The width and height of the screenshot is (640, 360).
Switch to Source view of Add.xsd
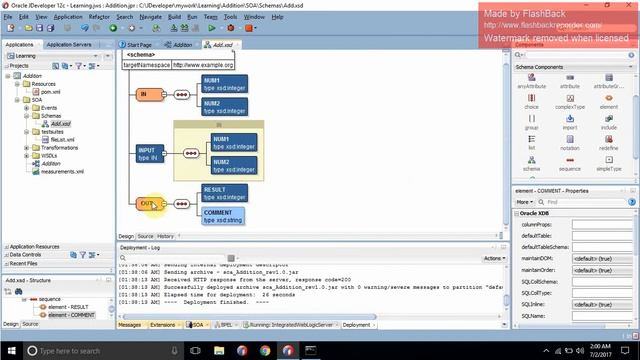[x=145, y=236]
